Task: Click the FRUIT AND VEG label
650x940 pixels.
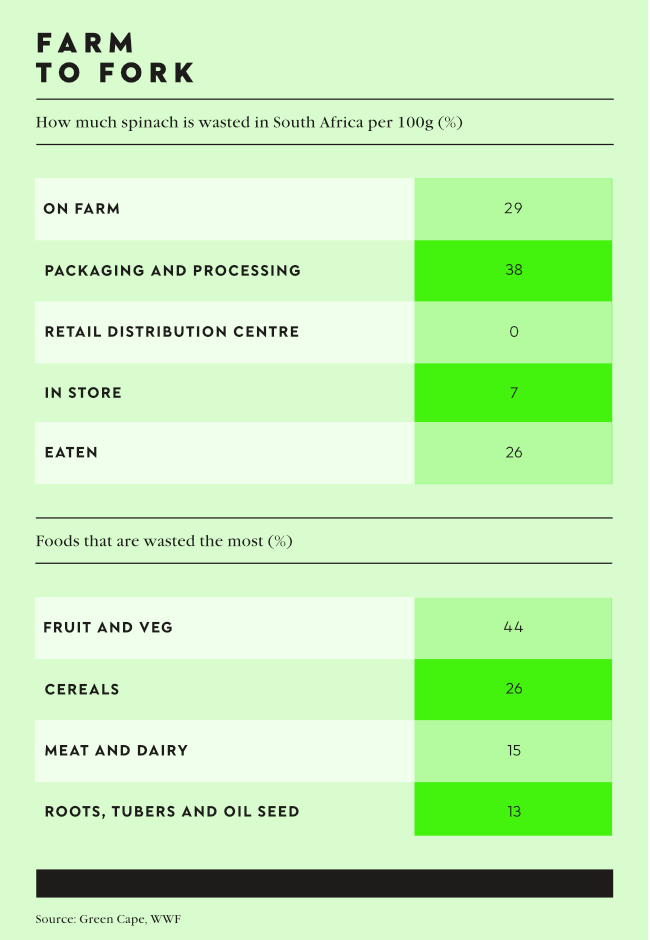Action: pyautogui.click(x=108, y=627)
